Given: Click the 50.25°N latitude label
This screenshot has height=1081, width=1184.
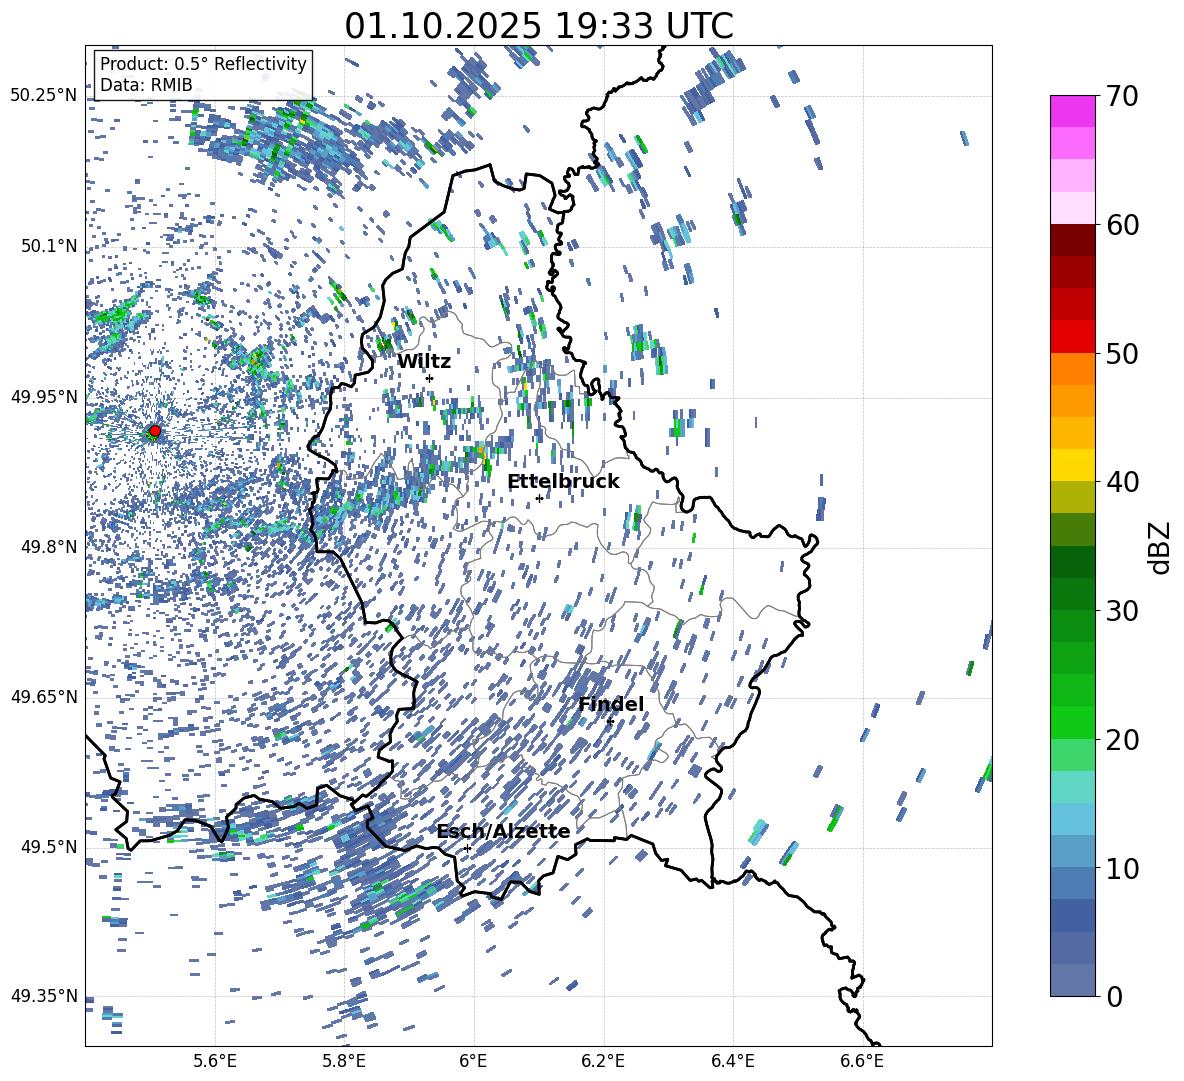Looking at the screenshot, I should tap(44, 95).
